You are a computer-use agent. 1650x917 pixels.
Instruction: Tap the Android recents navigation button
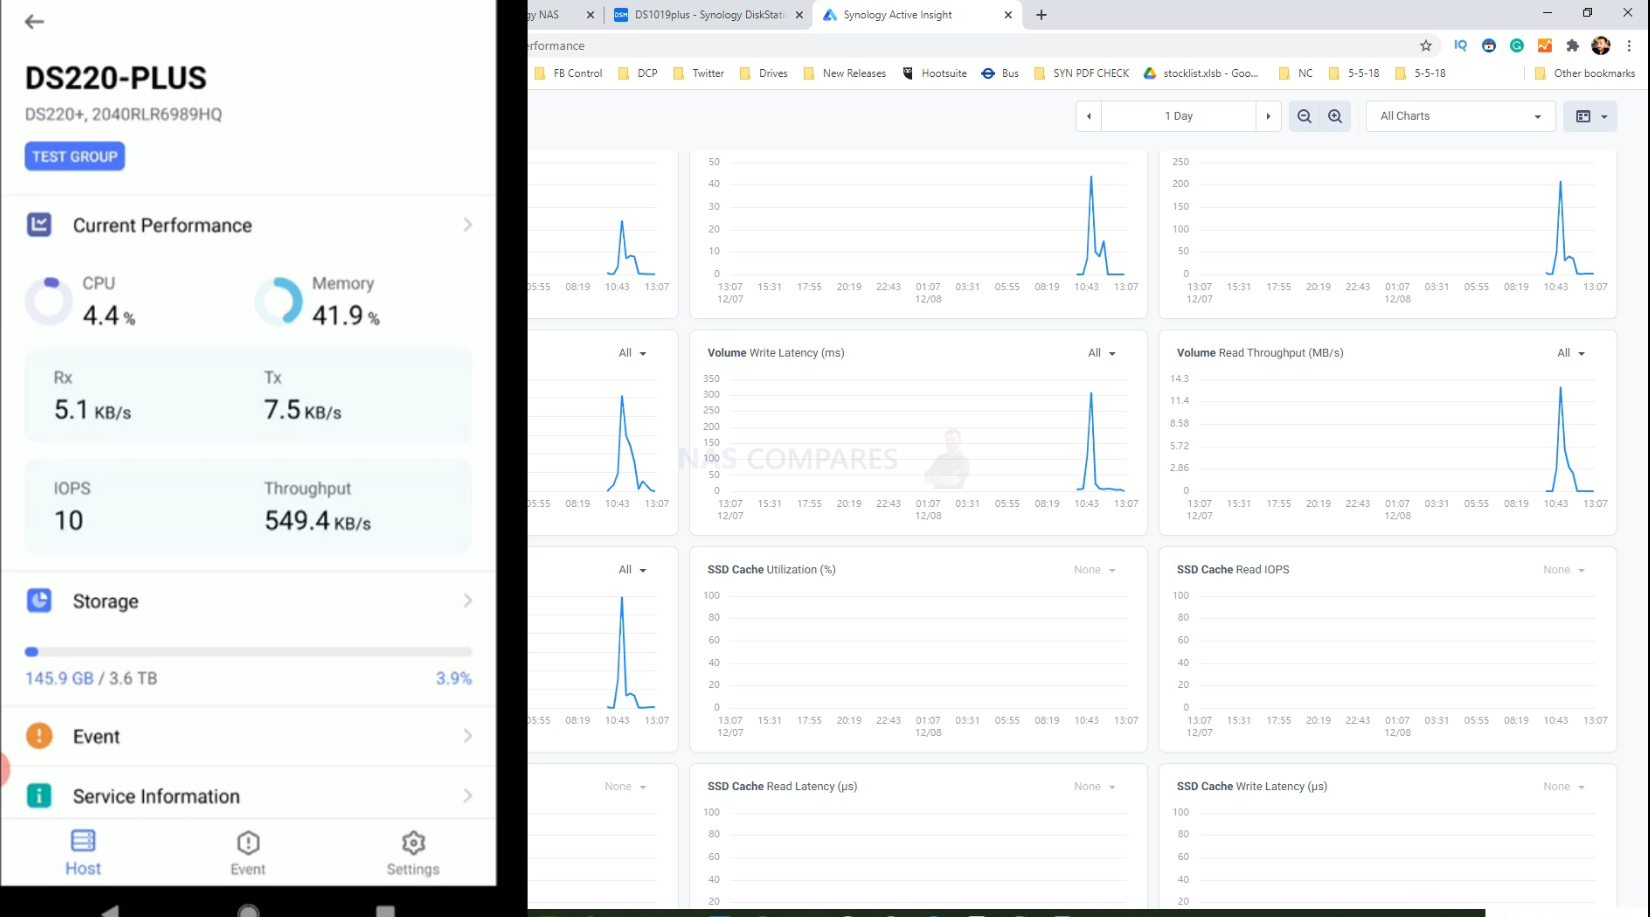385,911
